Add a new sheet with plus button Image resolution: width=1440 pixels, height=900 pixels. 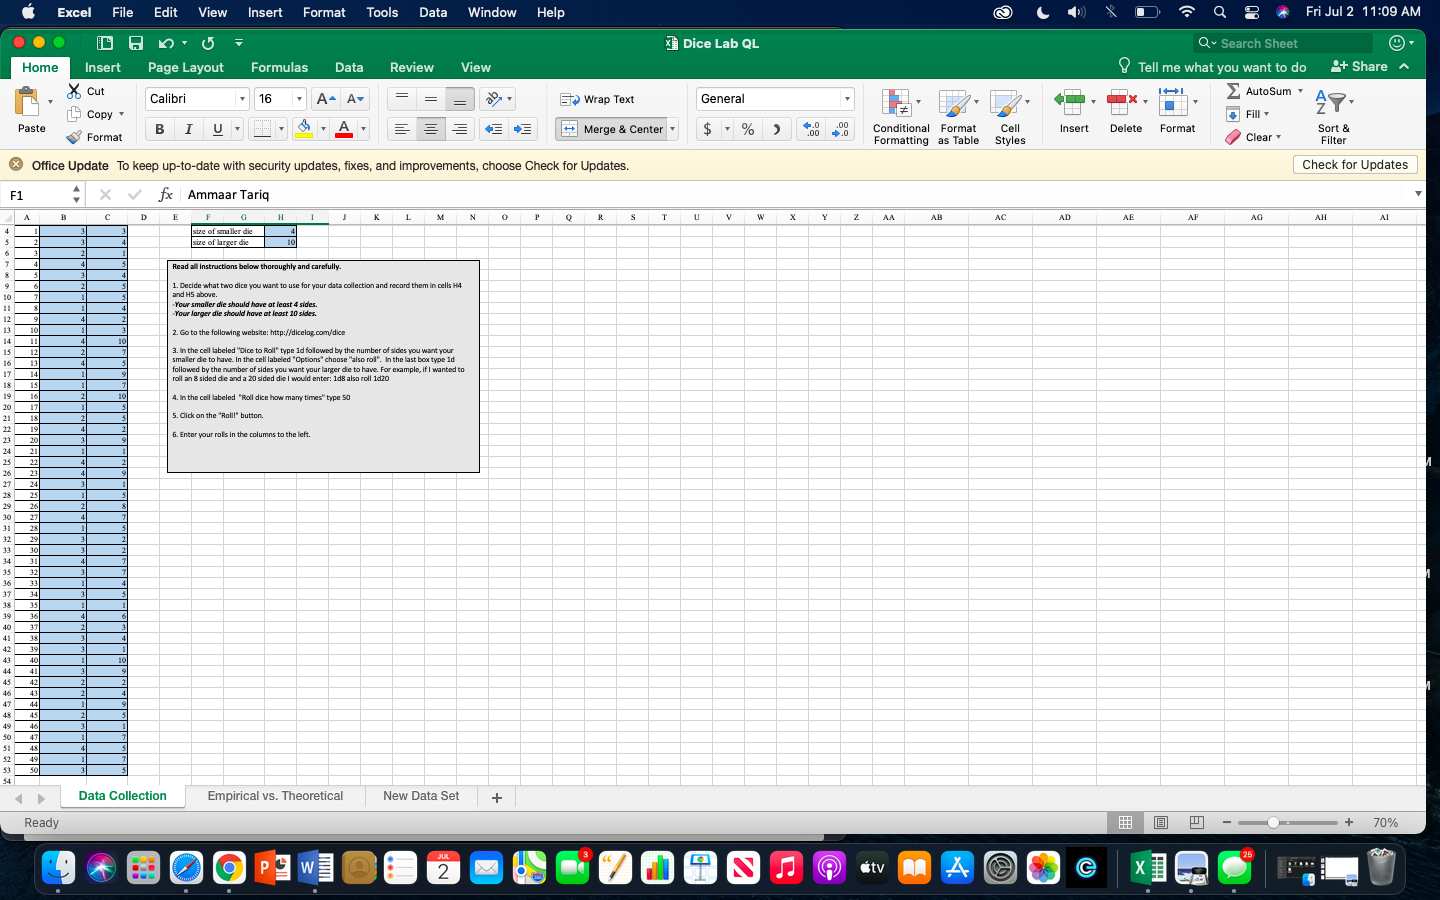tap(496, 797)
